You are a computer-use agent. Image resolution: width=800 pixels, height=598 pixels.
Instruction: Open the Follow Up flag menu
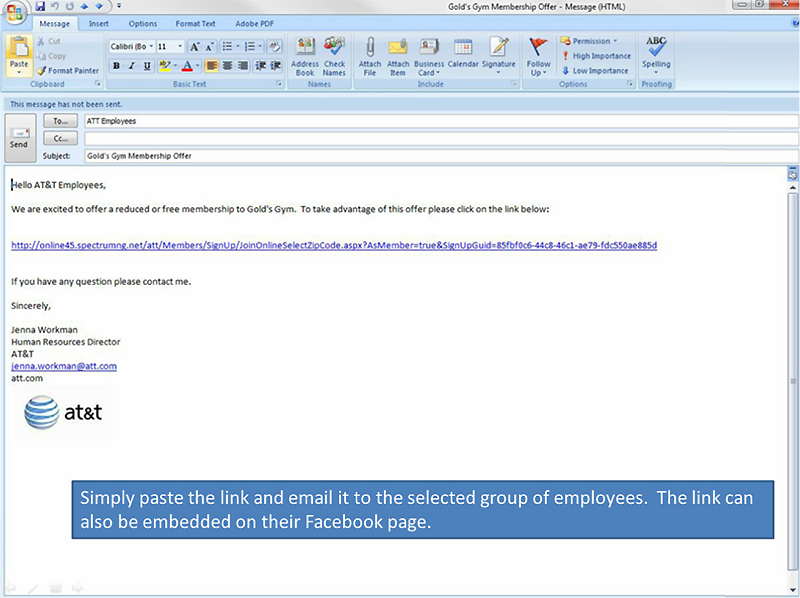click(538, 57)
